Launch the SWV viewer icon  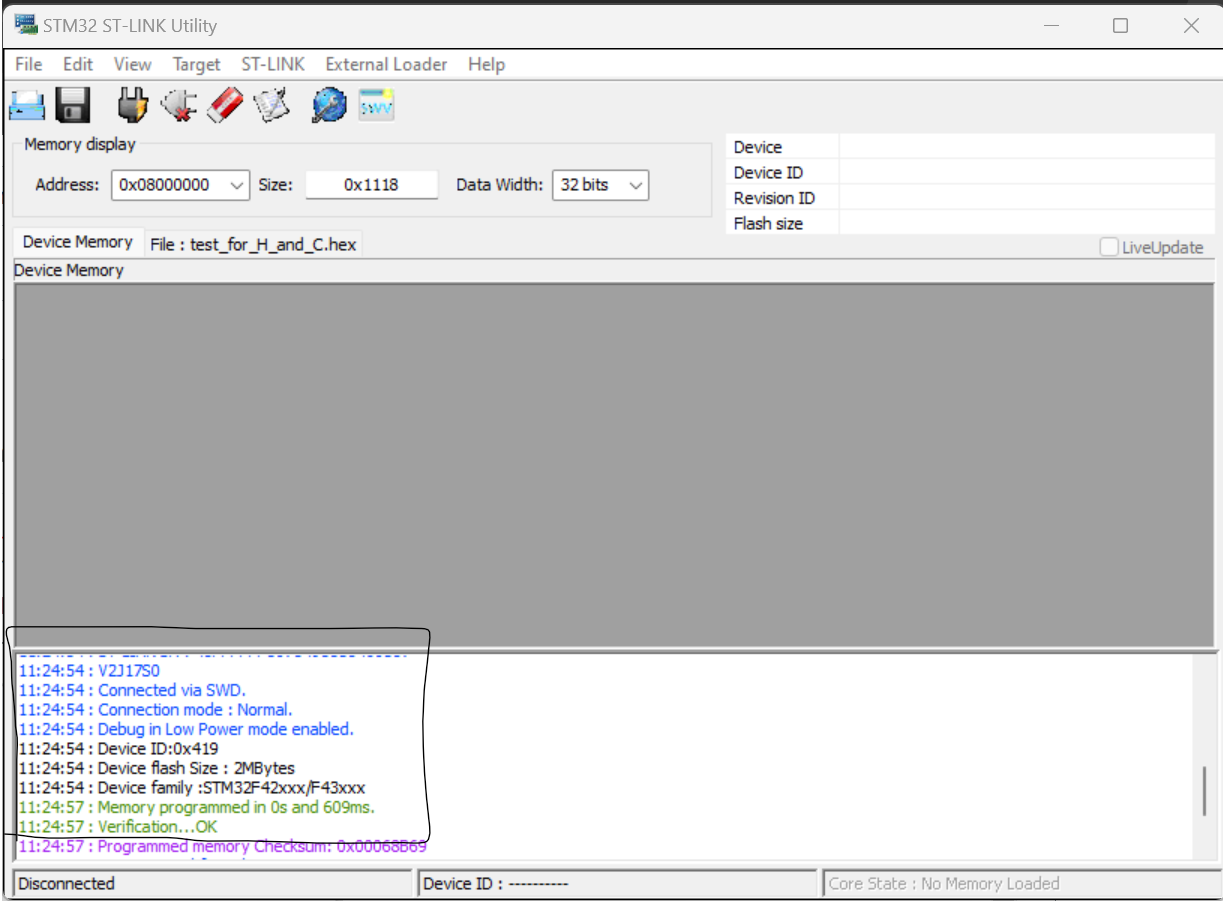point(375,104)
